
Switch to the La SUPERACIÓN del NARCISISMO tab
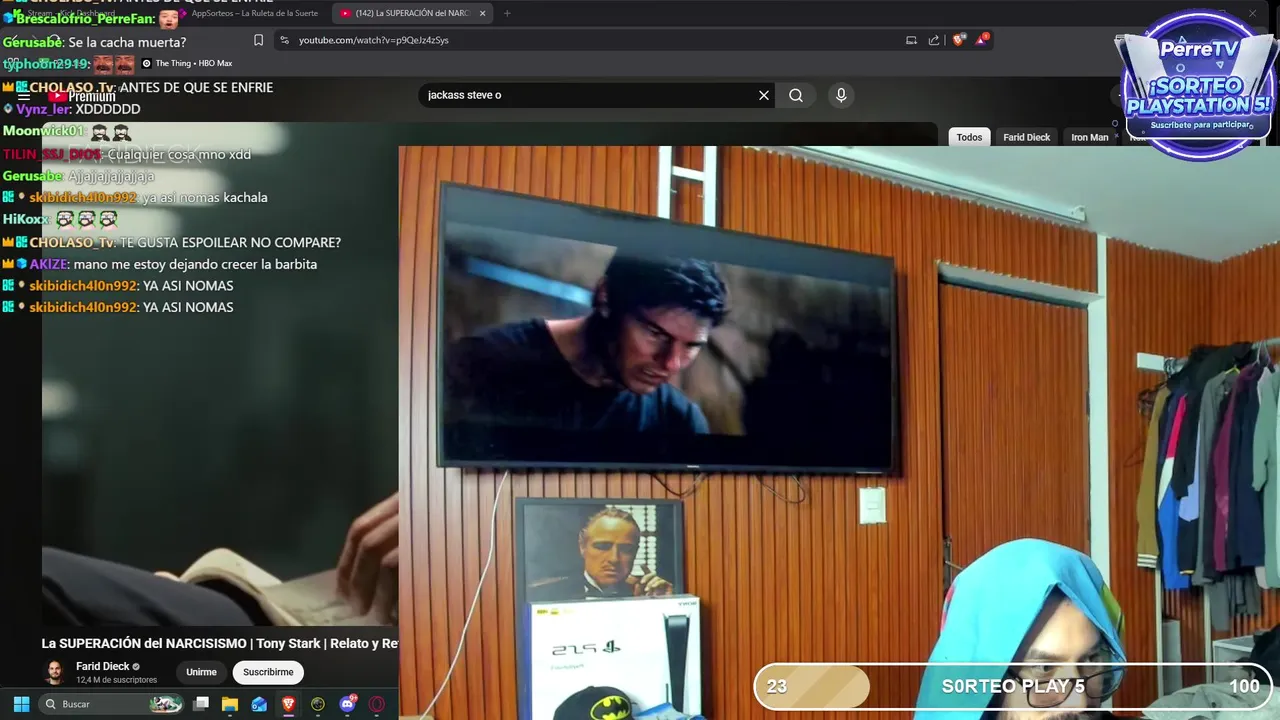(x=410, y=13)
